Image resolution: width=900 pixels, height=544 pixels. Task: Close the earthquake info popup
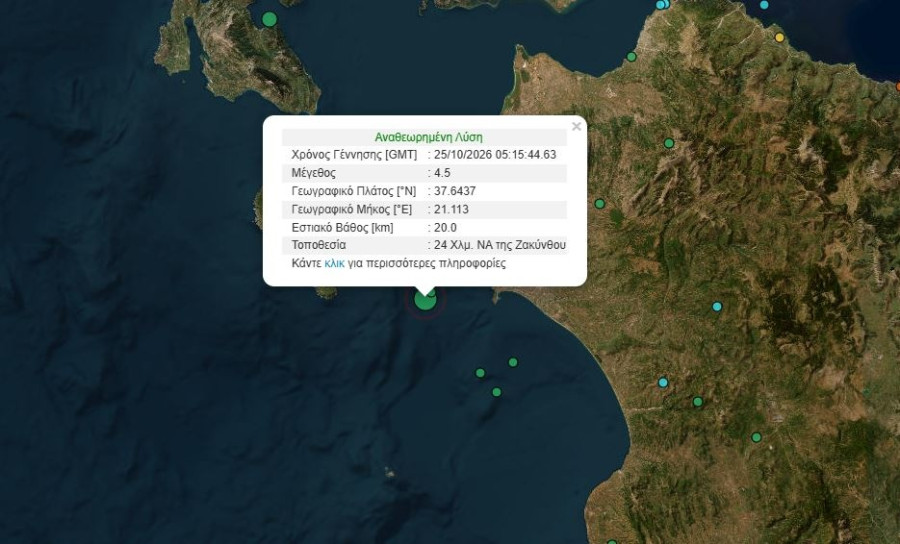pyautogui.click(x=576, y=126)
